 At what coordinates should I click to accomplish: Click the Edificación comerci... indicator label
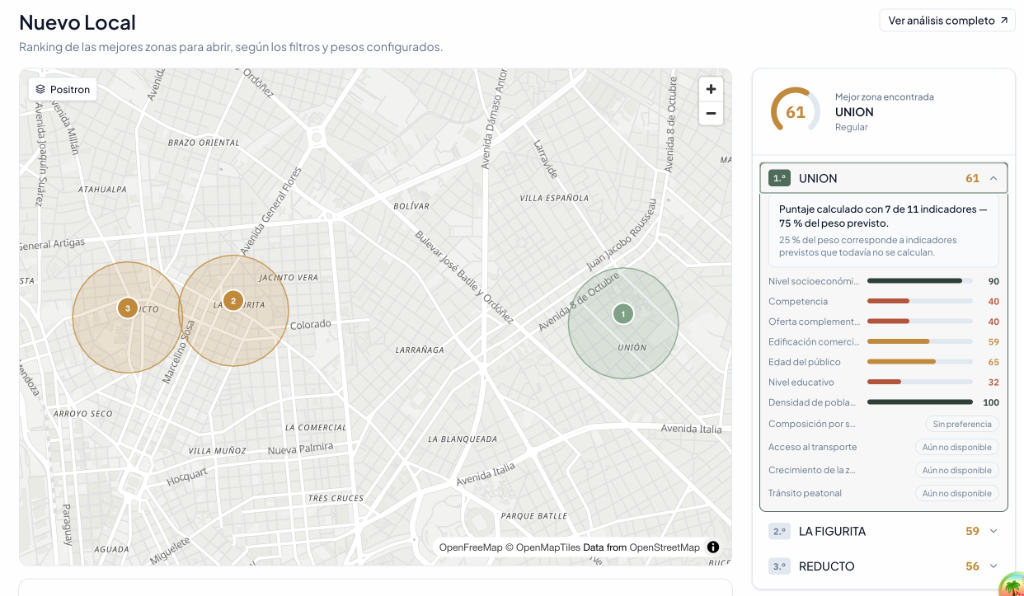pyautogui.click(x=814, y=342)
